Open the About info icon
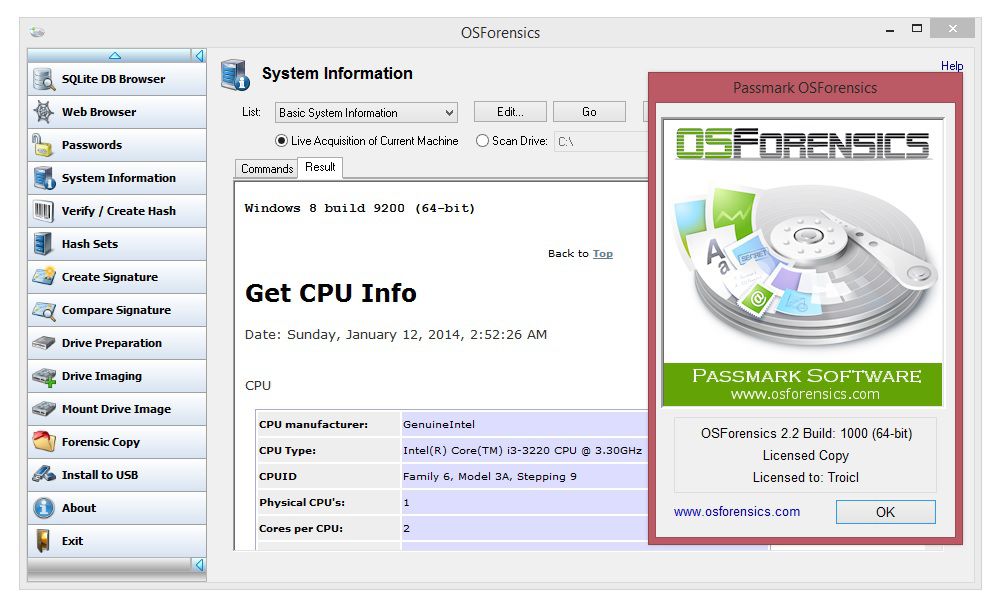The image size is (998, 607). [43, 508]
